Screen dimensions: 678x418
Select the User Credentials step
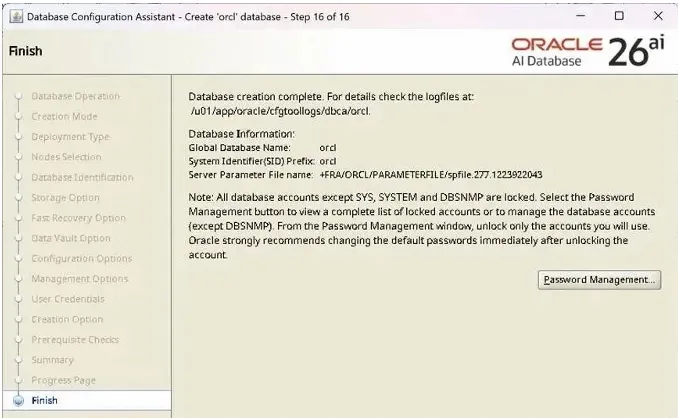pyautogui.click(x=68, y=299)
